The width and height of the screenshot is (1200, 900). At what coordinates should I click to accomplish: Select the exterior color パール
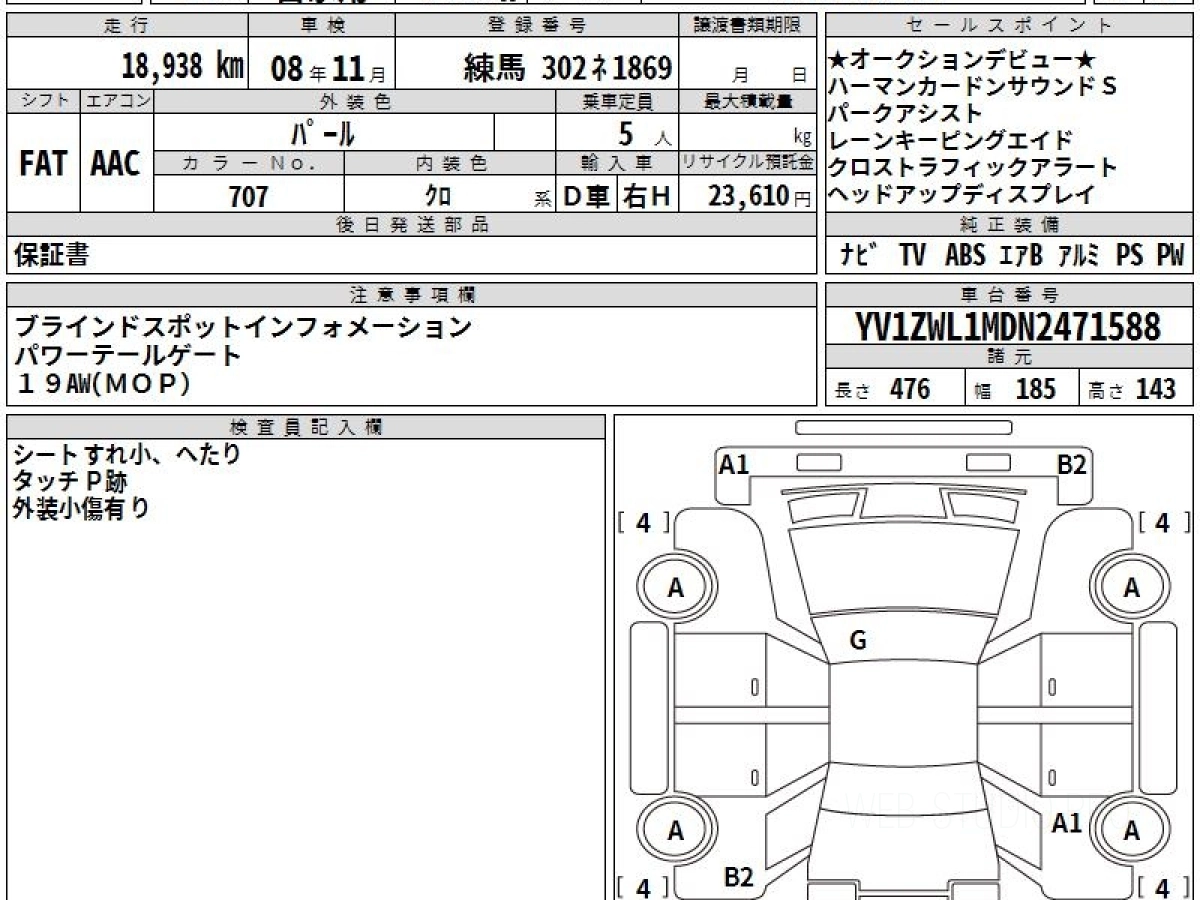click(x=323, y=132)
